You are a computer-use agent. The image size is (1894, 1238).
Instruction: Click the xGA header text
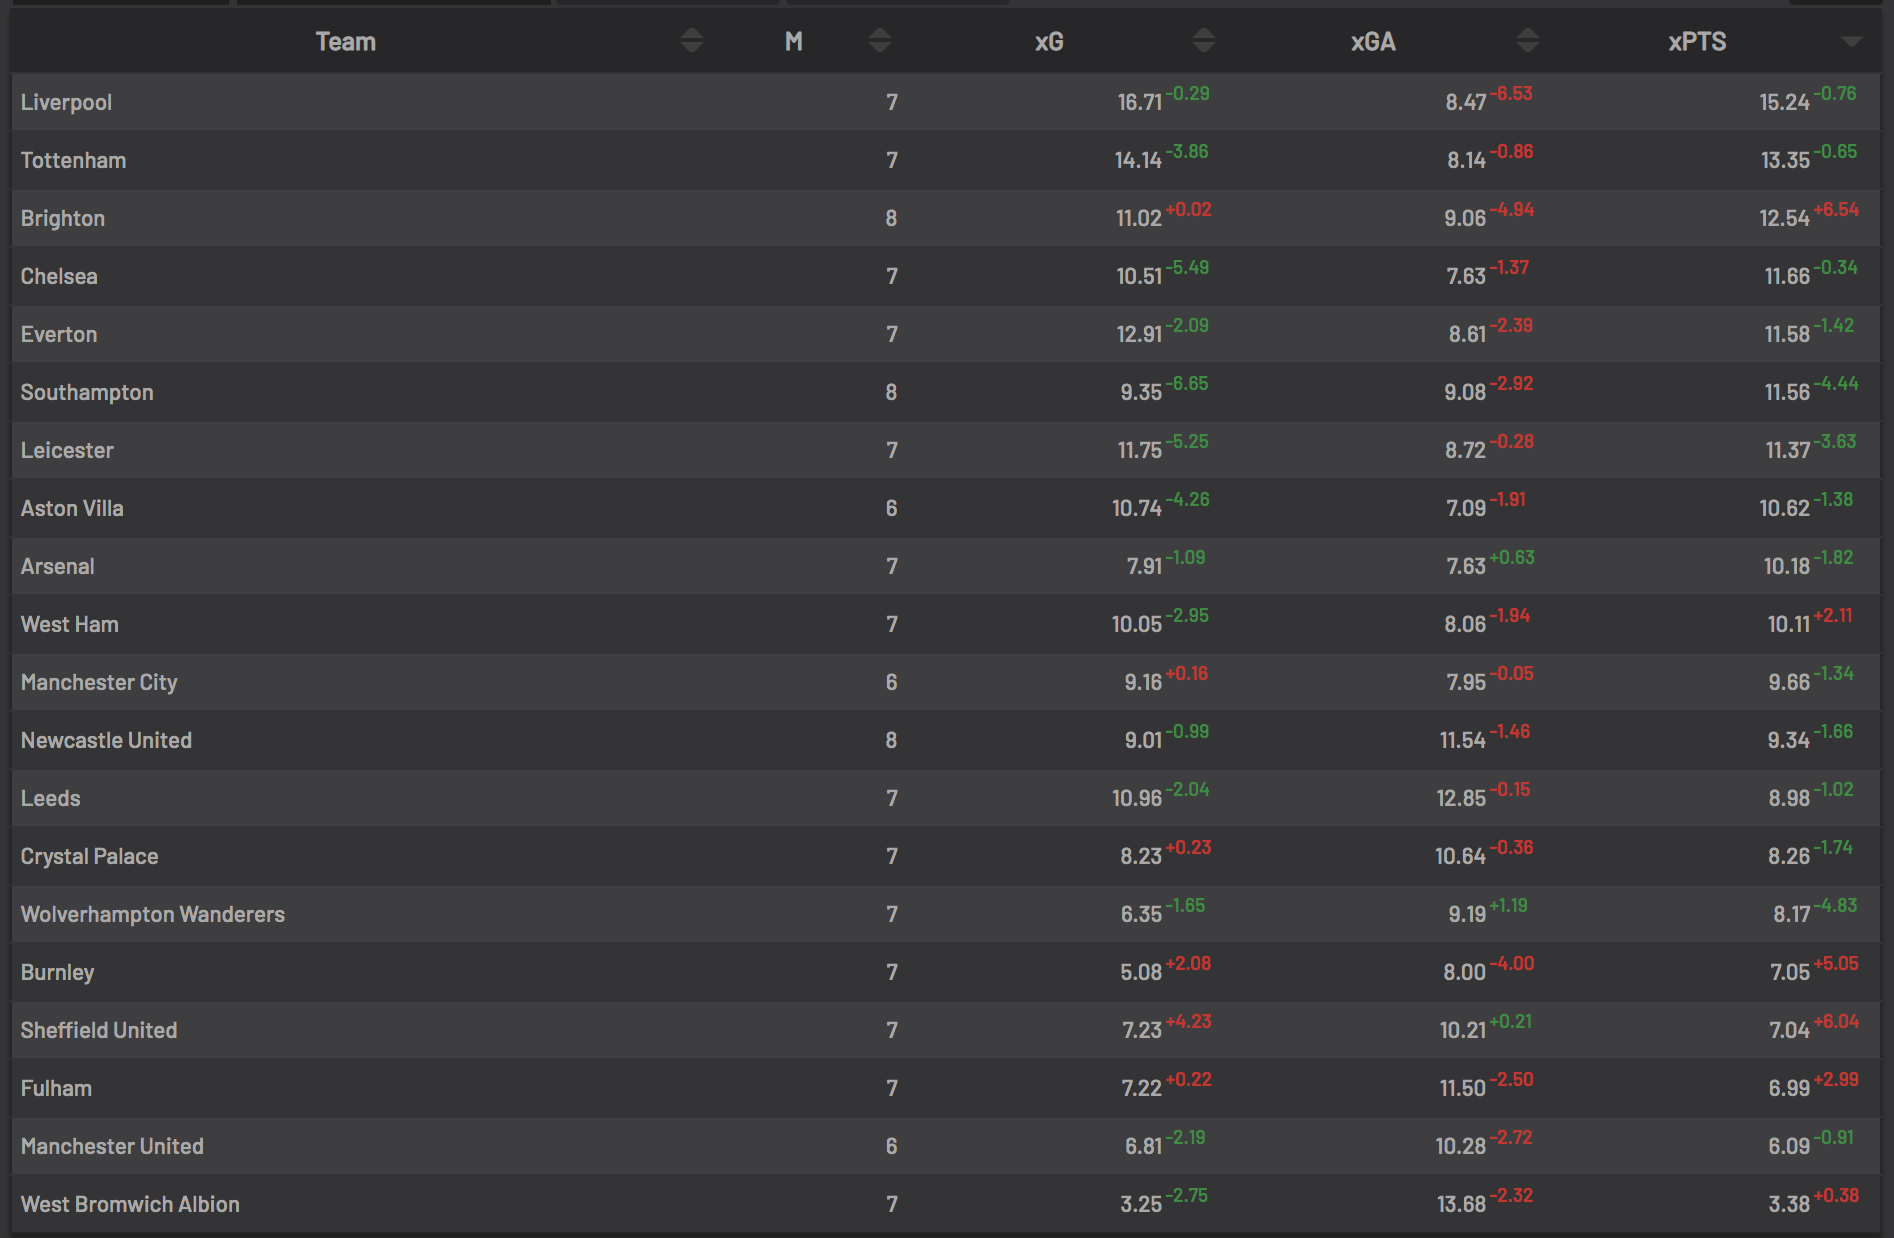pyautogui.click(x=1373, y=42)
